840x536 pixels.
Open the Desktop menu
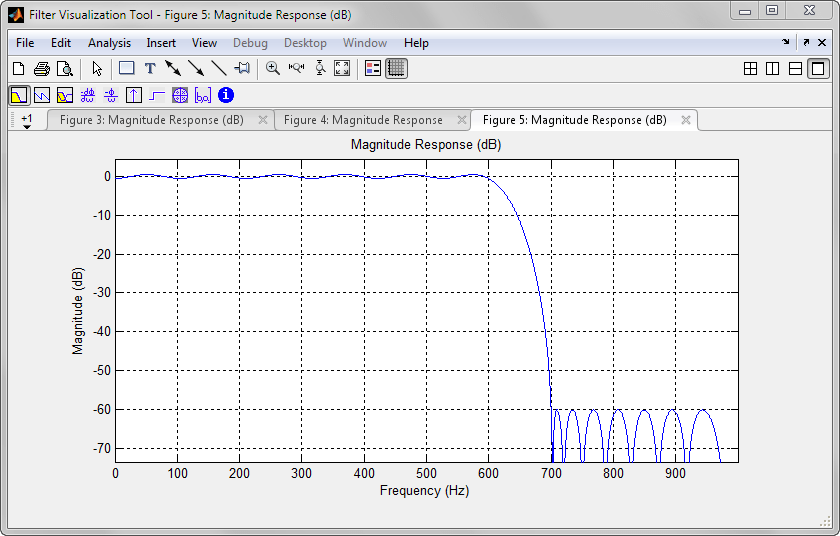pos(305,43)
